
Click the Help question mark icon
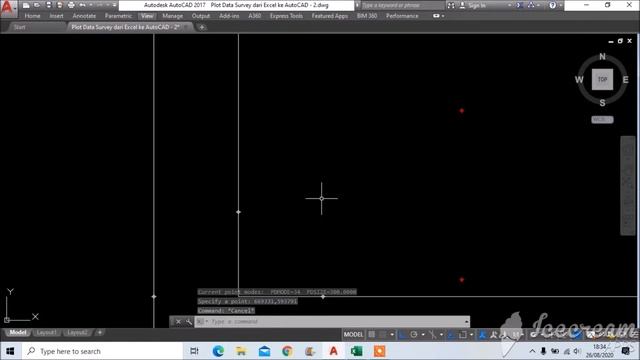[552, 5]
